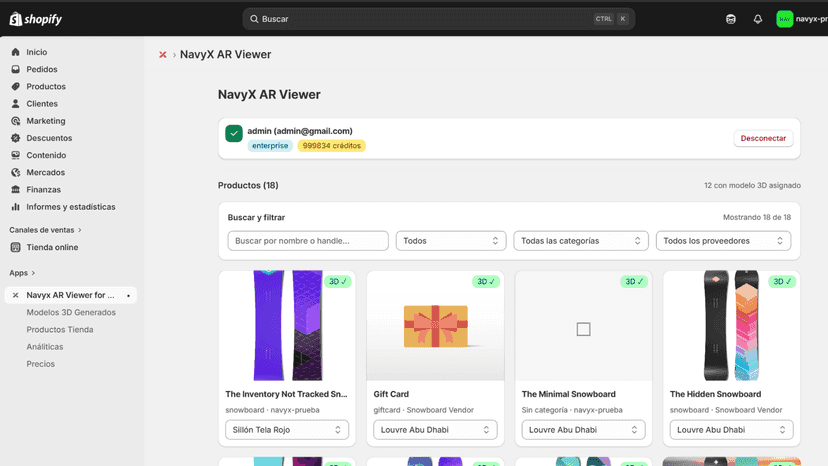Viewport: 828px width, 466px height.
Task: Select Navyx AR Viewer for... app entry
Action: 71,295
